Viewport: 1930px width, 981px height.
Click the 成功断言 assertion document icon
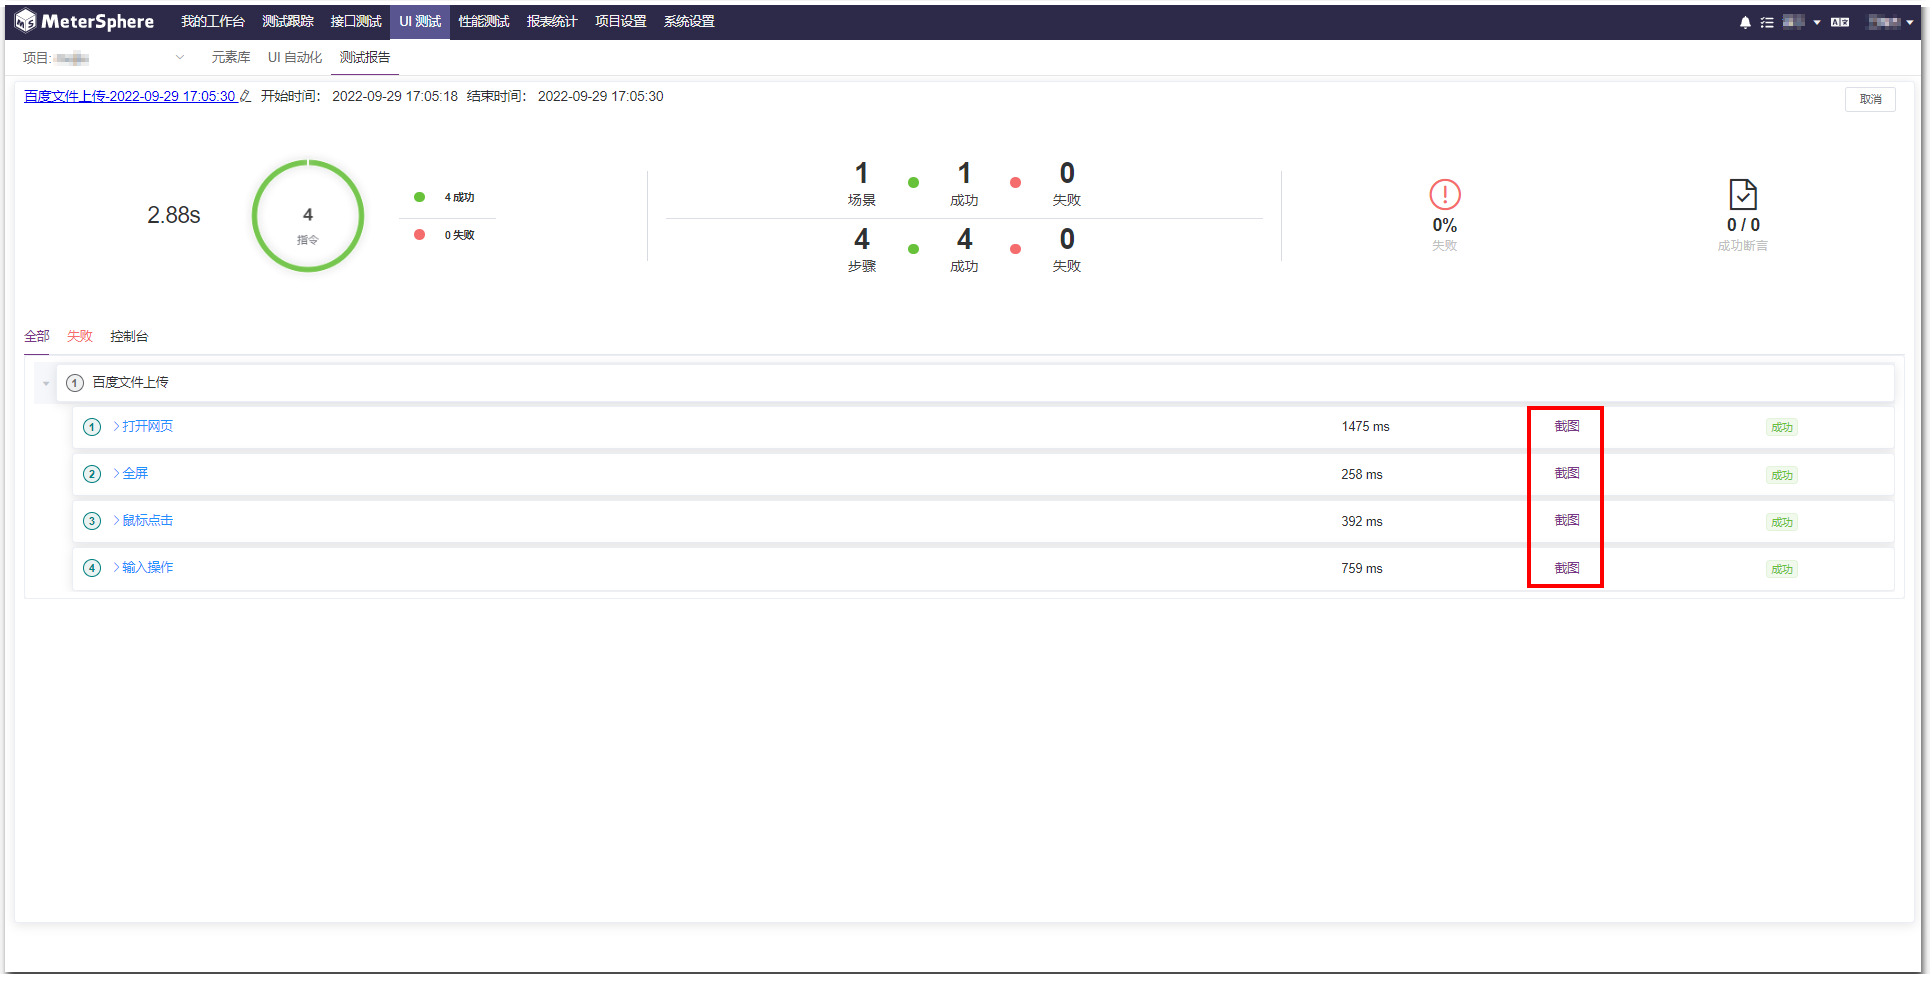pyautogui.click(x=1742, y=194)
